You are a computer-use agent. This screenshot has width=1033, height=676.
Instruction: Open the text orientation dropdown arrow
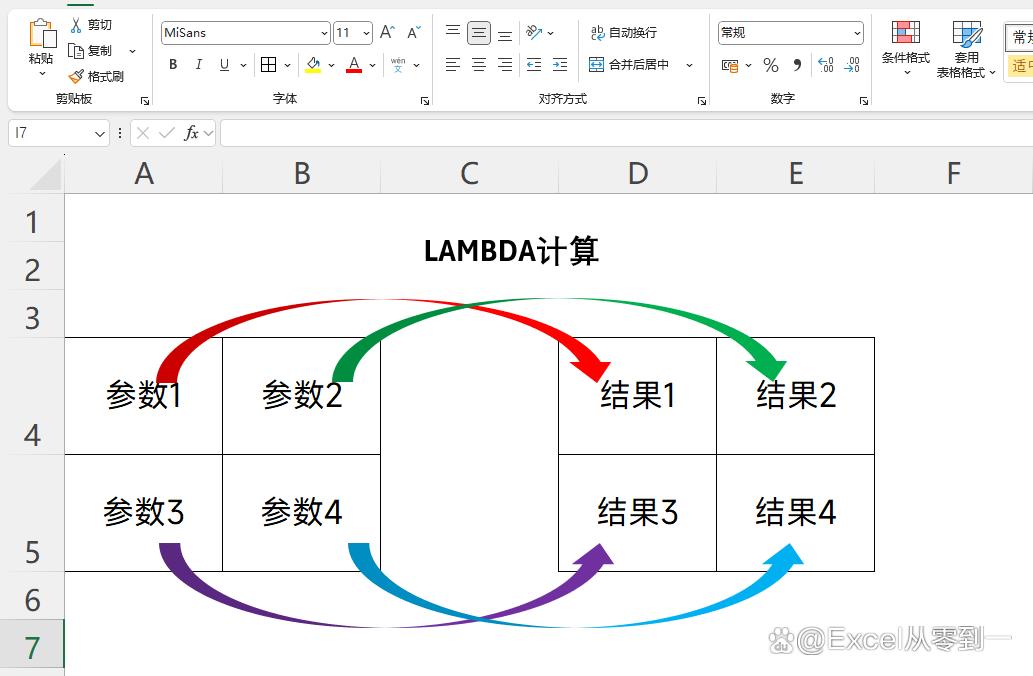coord(551,32)
